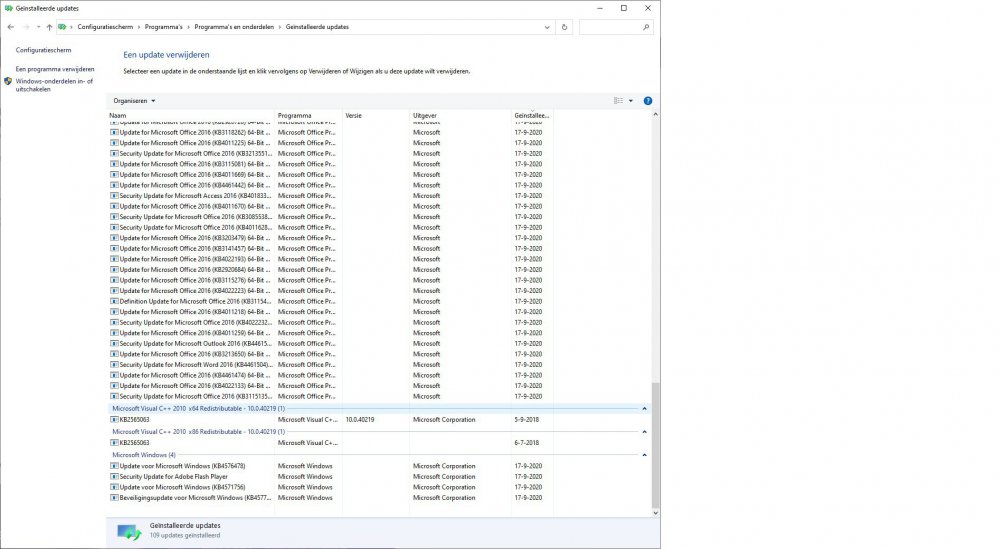Screen dimensions: 1000x549
Task: Open the Organiseren dropdown menu
Action: [x=134, y=101]
